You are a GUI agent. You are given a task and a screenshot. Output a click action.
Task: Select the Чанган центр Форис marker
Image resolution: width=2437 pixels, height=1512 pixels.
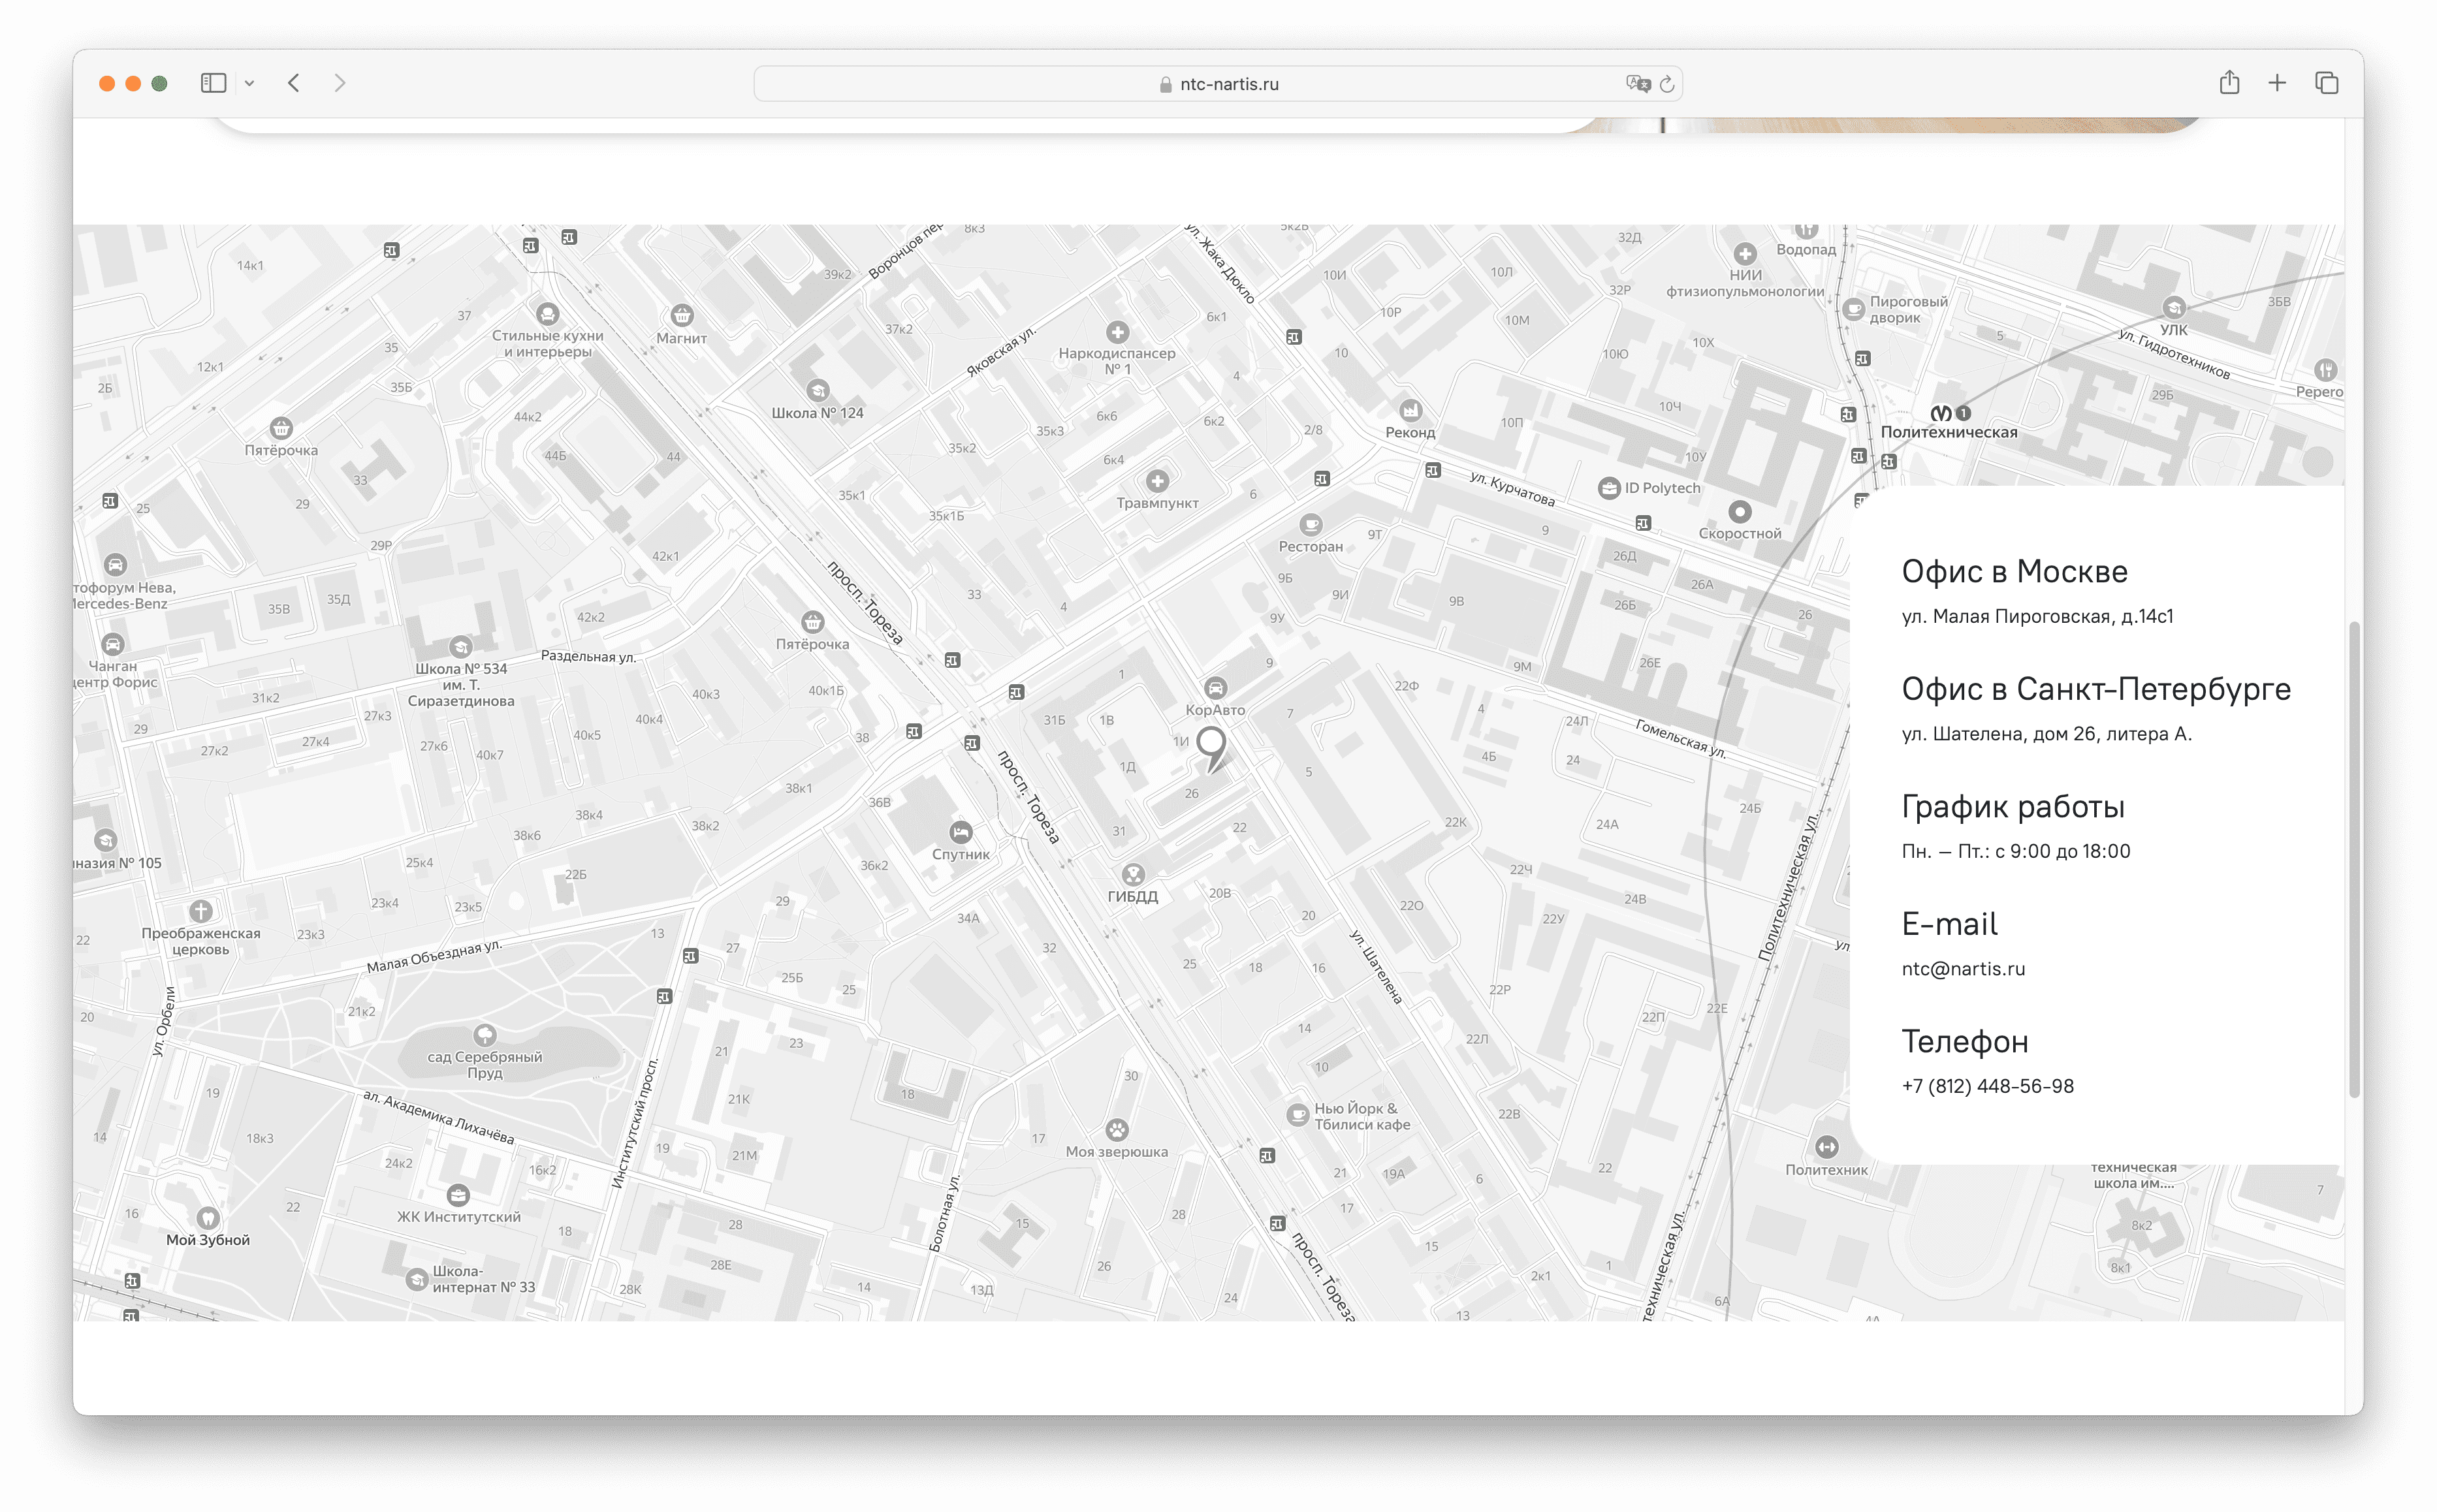tap(113, 645)
